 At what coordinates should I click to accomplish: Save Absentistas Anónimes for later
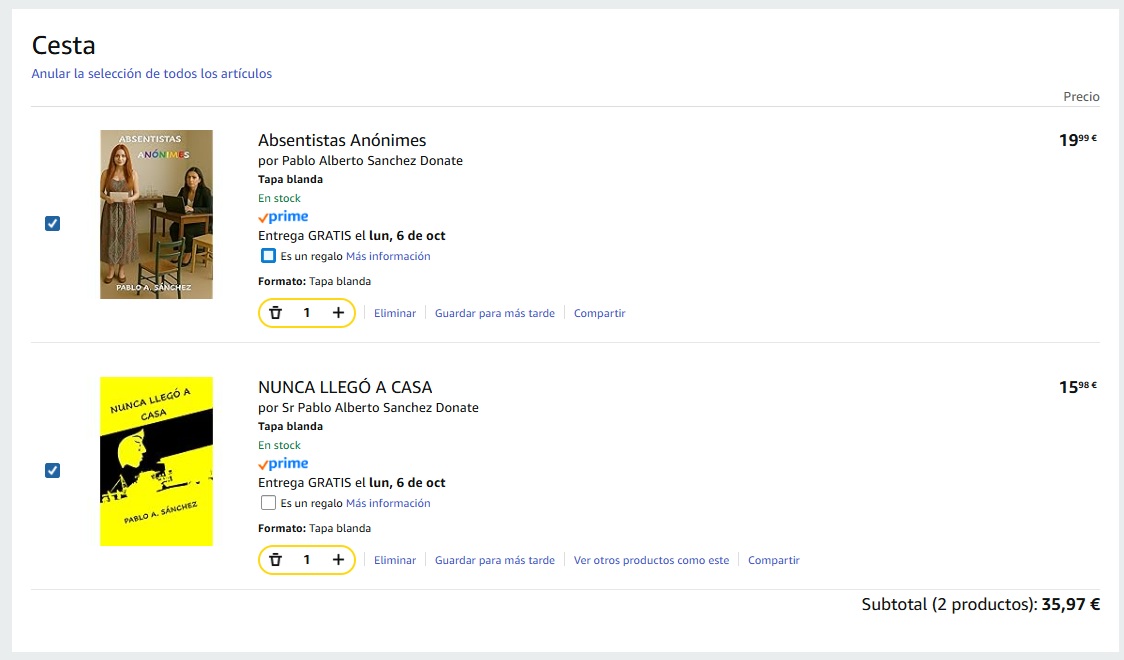pos(494,313)
